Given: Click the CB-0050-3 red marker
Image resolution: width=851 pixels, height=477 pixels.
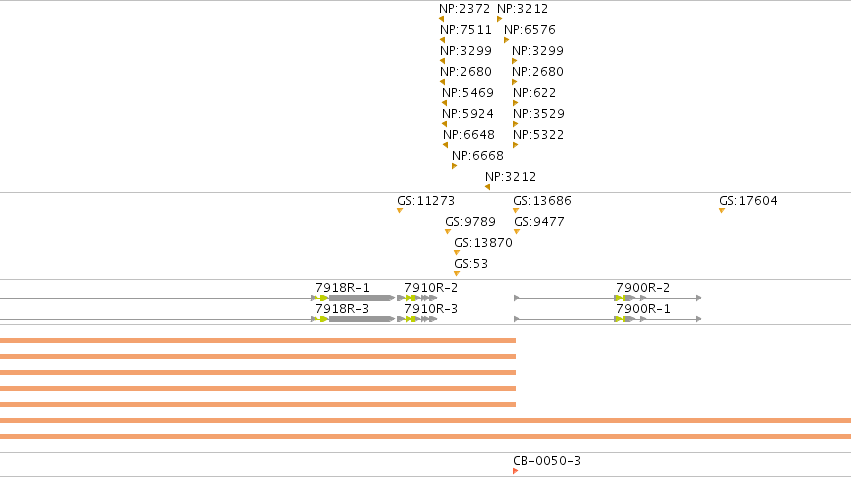Looking at the screenshot, I should [x=516, y=471].
